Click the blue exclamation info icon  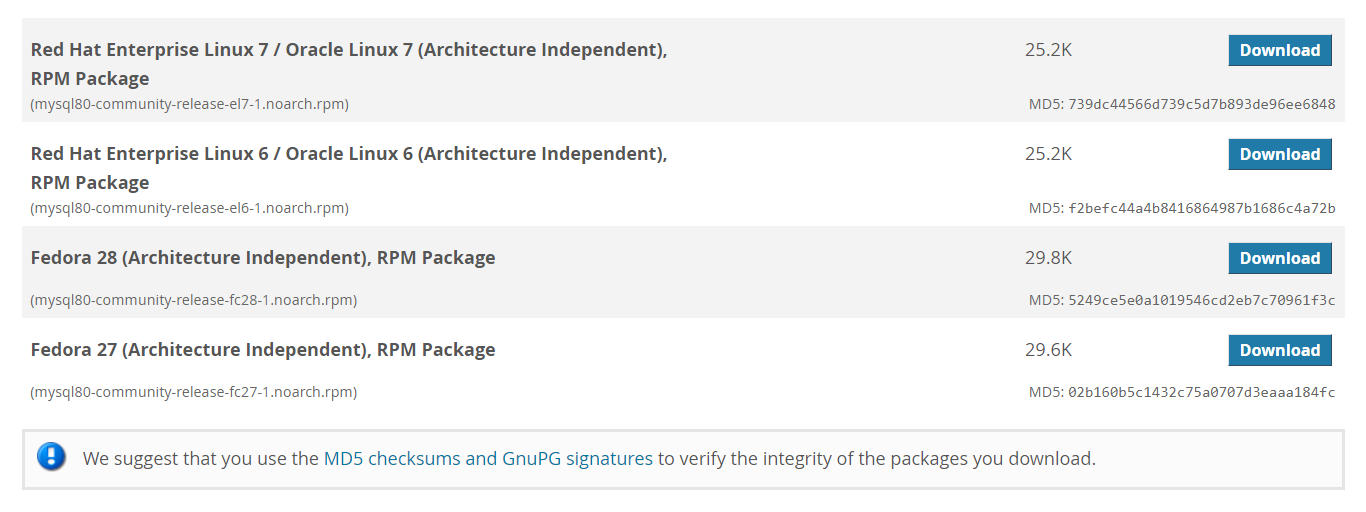[51, 458]
